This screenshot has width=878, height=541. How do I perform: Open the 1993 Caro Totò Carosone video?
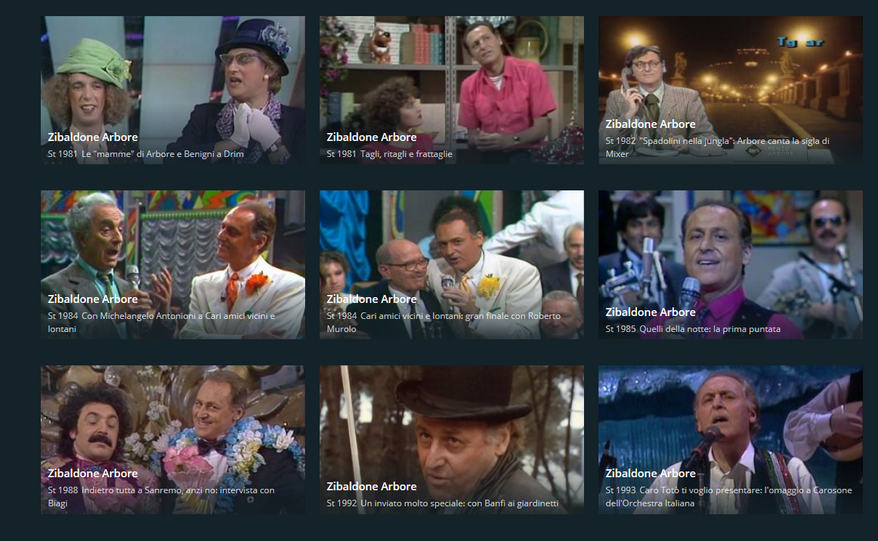point(731,440)
